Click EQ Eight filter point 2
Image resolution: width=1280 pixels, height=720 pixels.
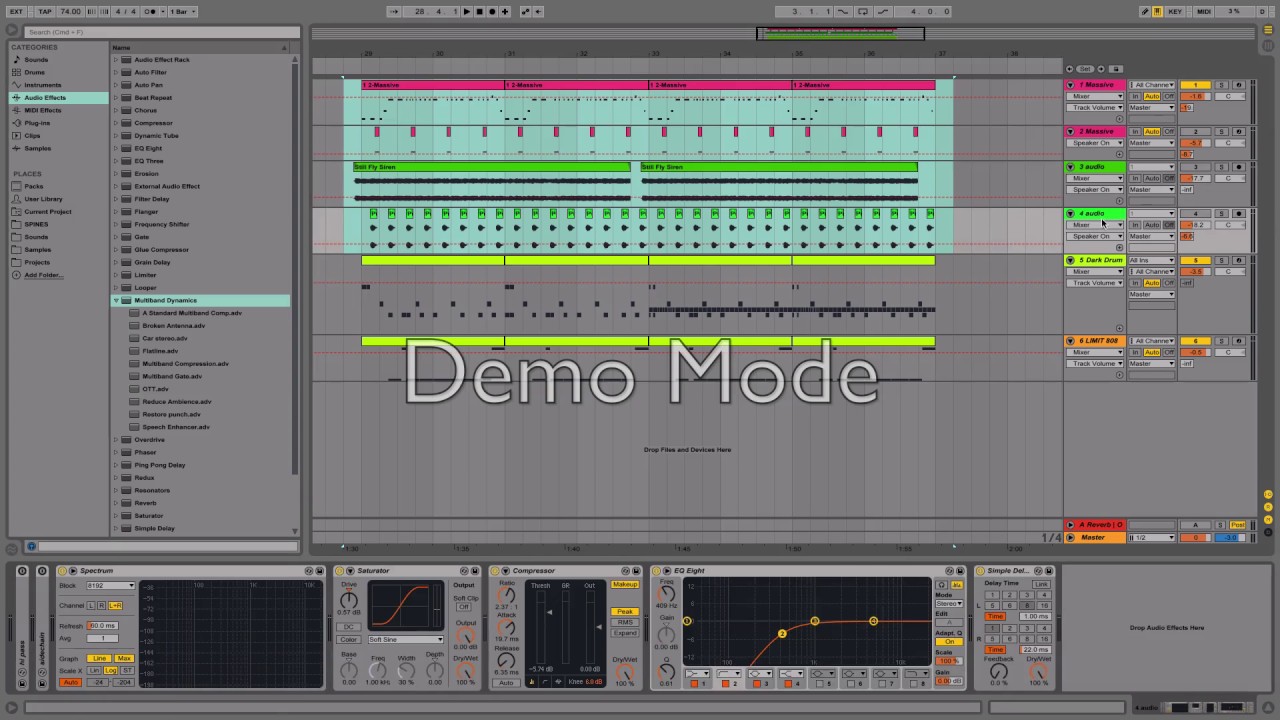[782, 633]
